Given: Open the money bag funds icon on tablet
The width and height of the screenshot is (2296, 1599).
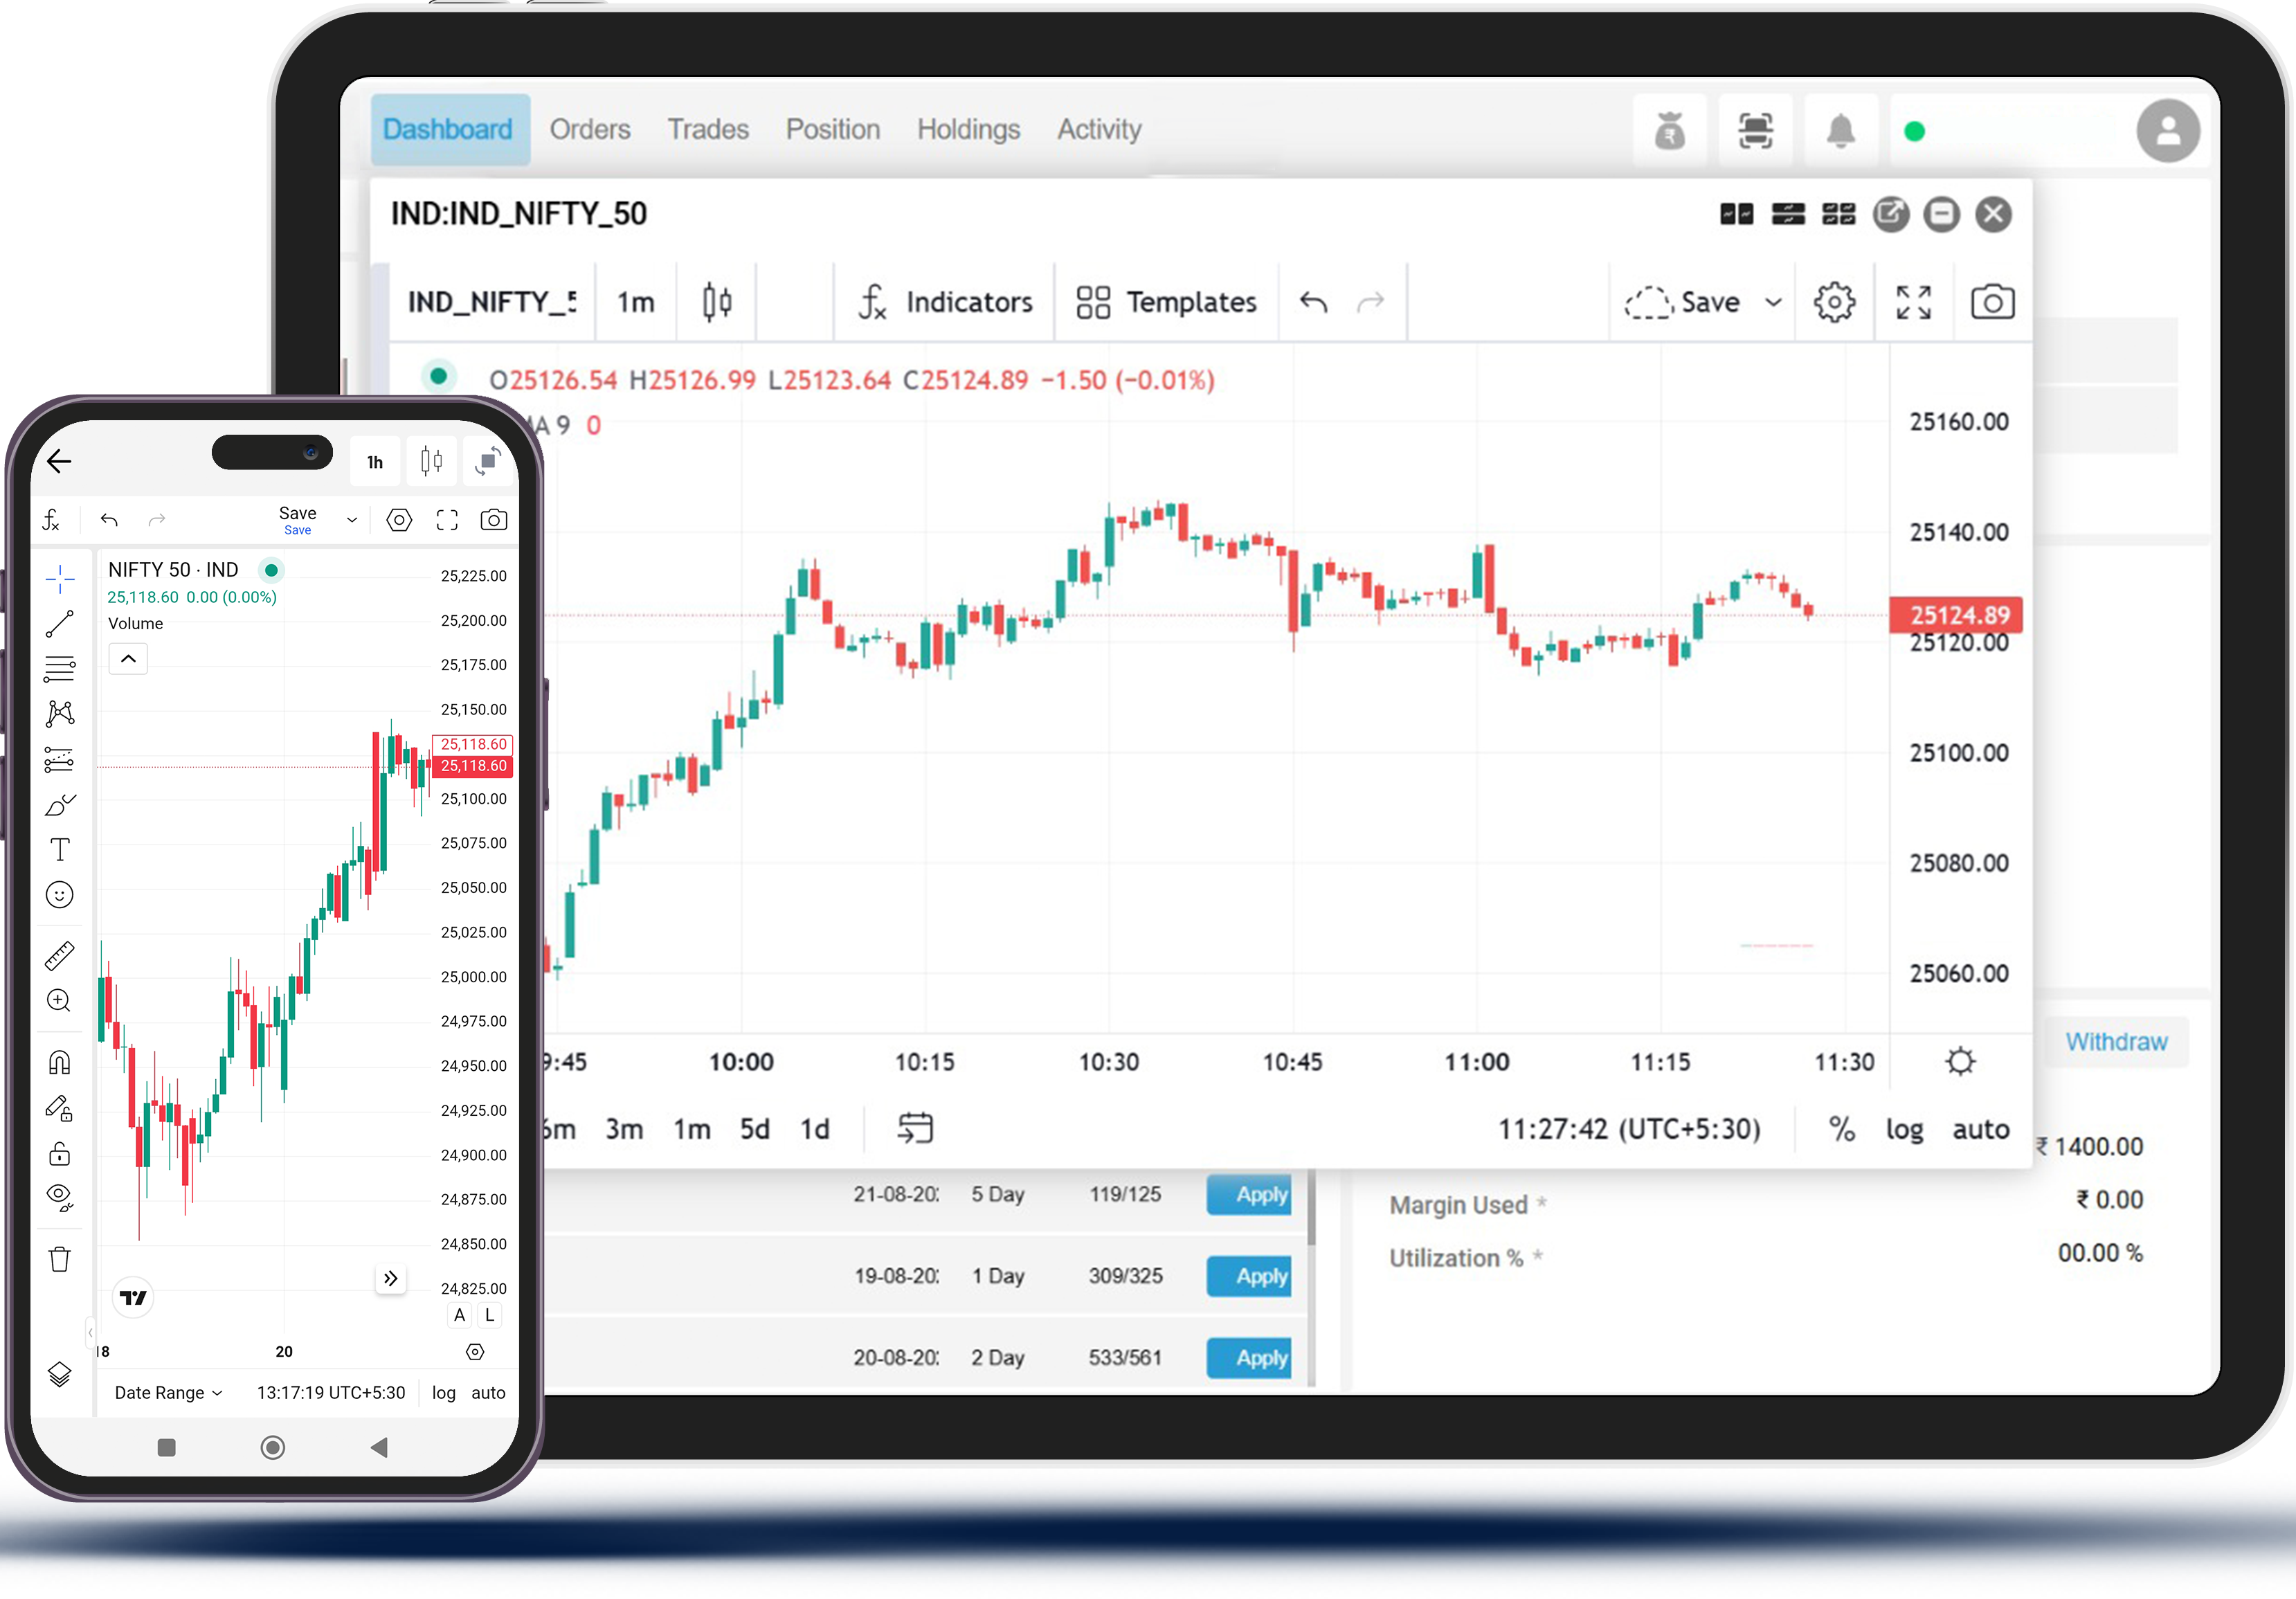Looking at the screenshot, I should click(x=1669, y=131).
